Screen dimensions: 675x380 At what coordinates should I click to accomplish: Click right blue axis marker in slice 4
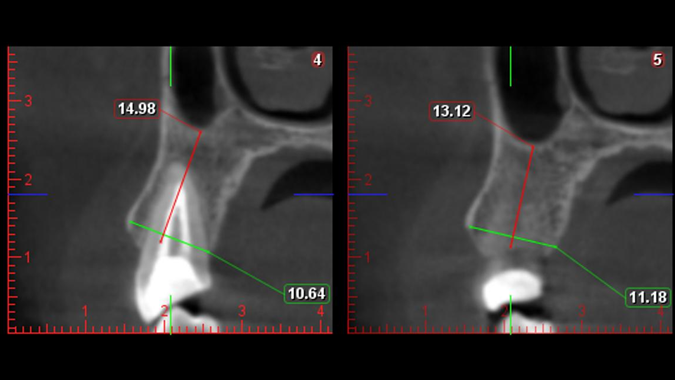(x=313, y=195)
